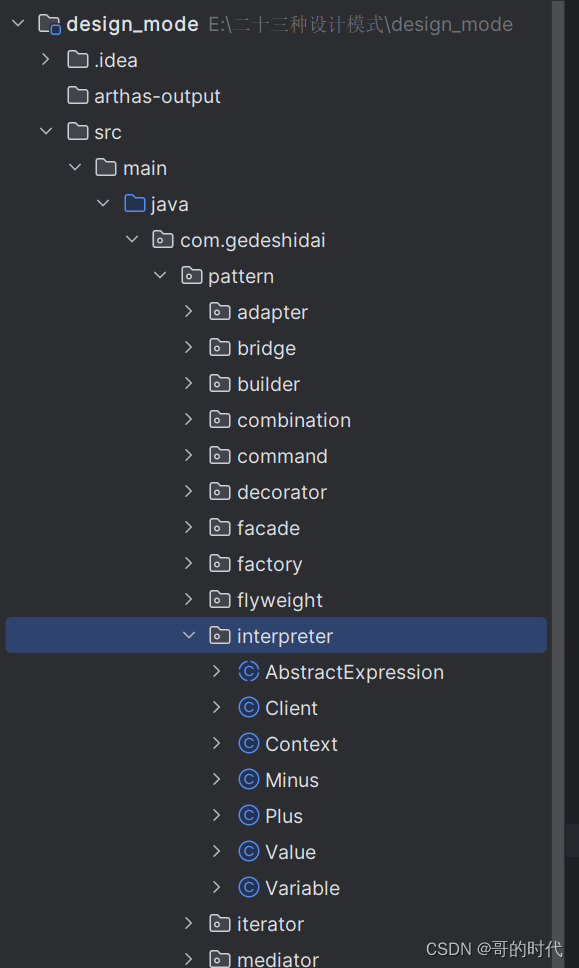Viewport: 579px width, 968px height.
Task: Click the interpreter package icon
Action: [220, 635]
